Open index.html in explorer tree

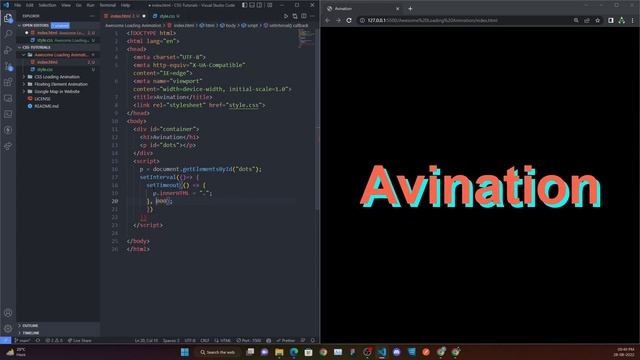[47, 62]
